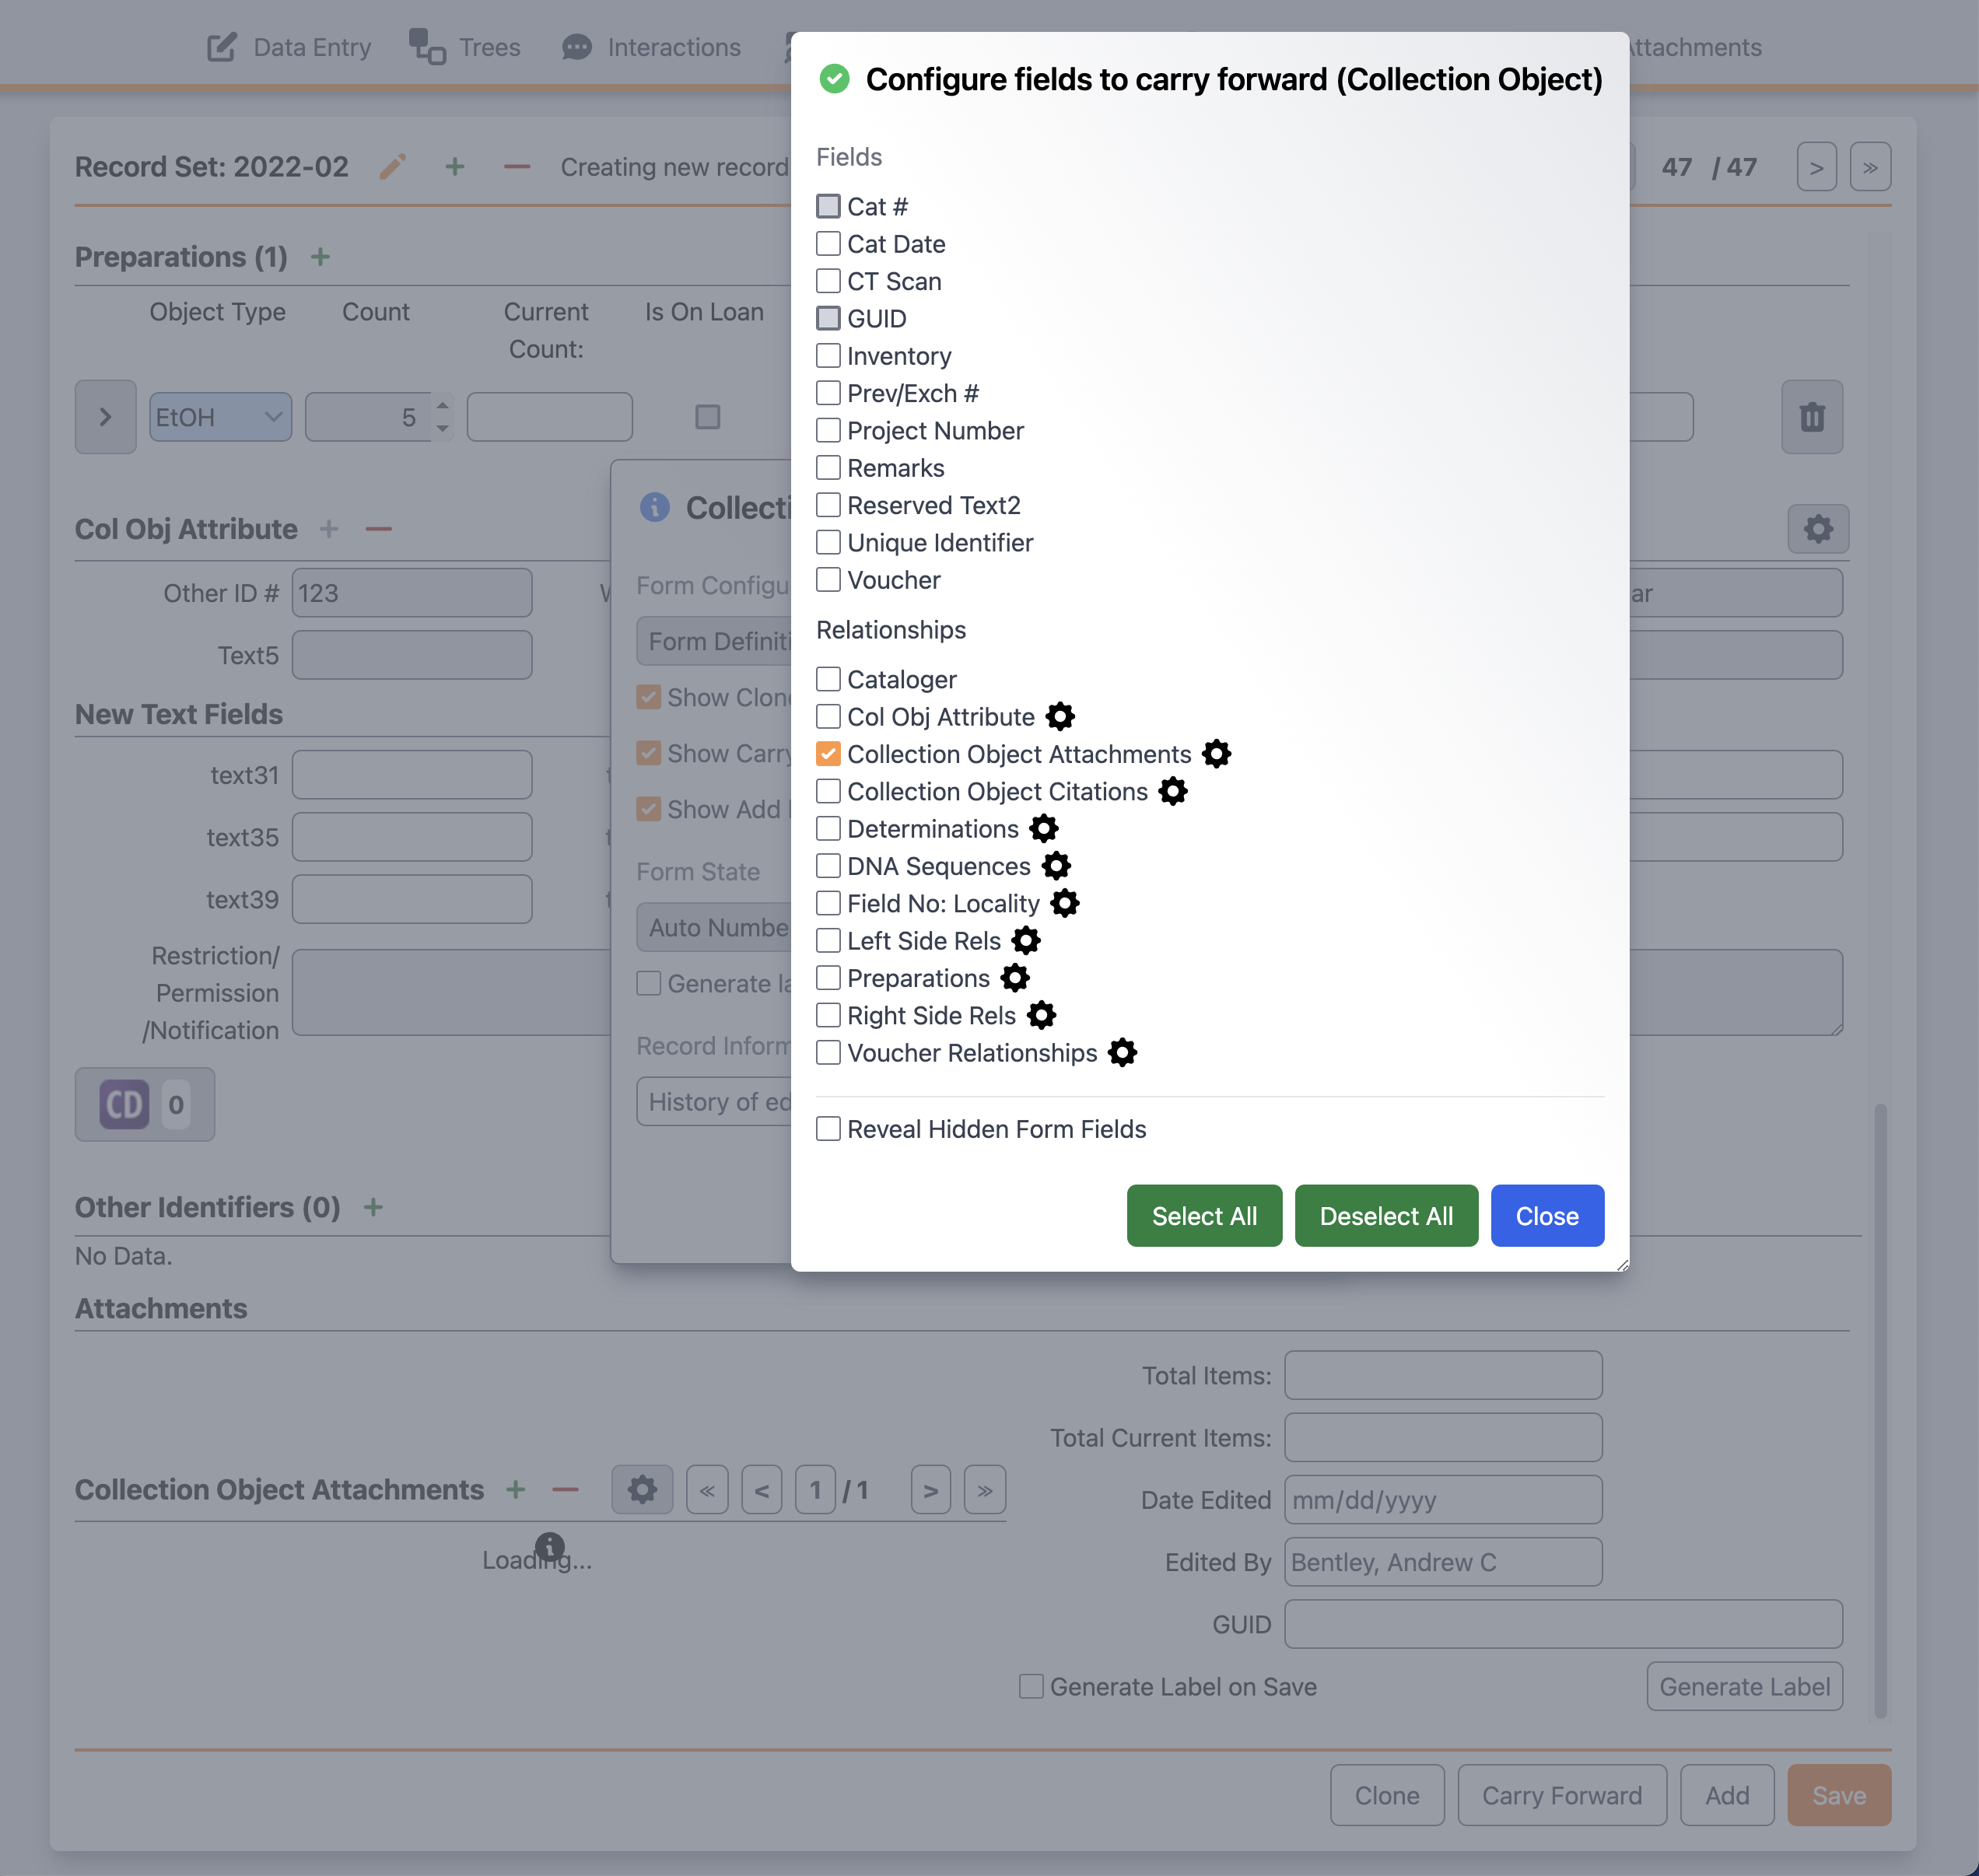Click the Carry Forward button
This screenshot has width=1979, height=1876.
1562,1795
